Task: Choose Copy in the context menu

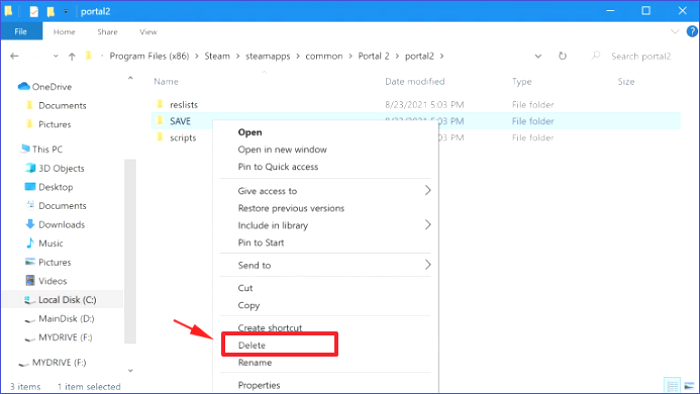Action: tap(249, 306)
